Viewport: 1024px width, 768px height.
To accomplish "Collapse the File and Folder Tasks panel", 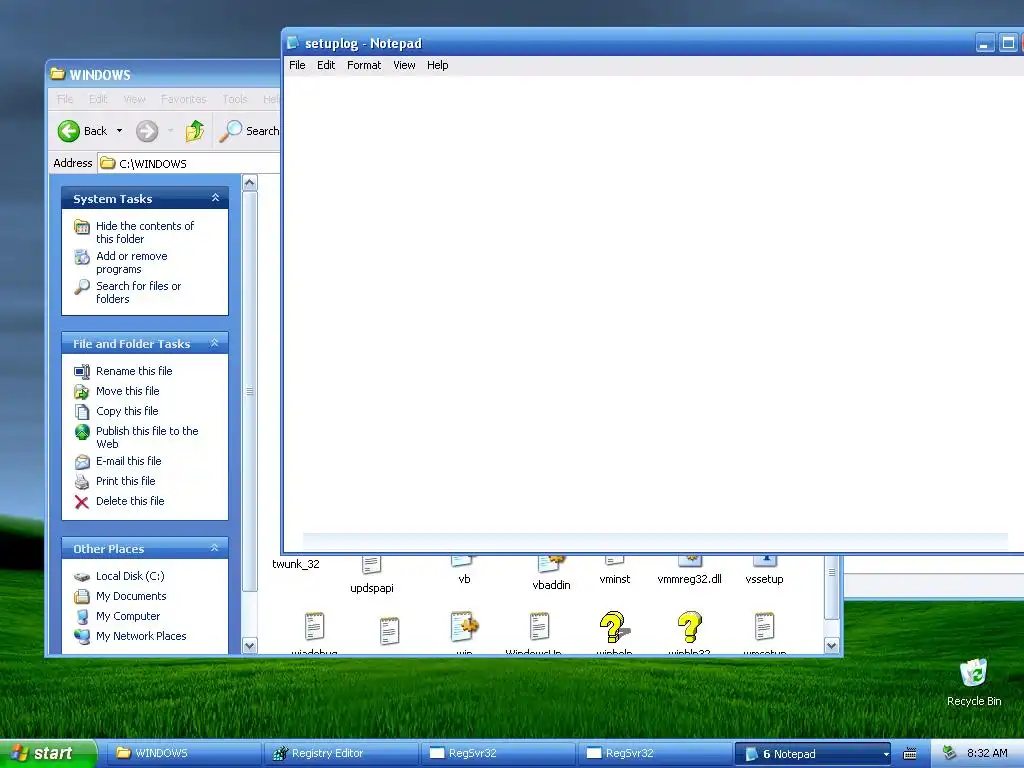I will tap(214, 343).
